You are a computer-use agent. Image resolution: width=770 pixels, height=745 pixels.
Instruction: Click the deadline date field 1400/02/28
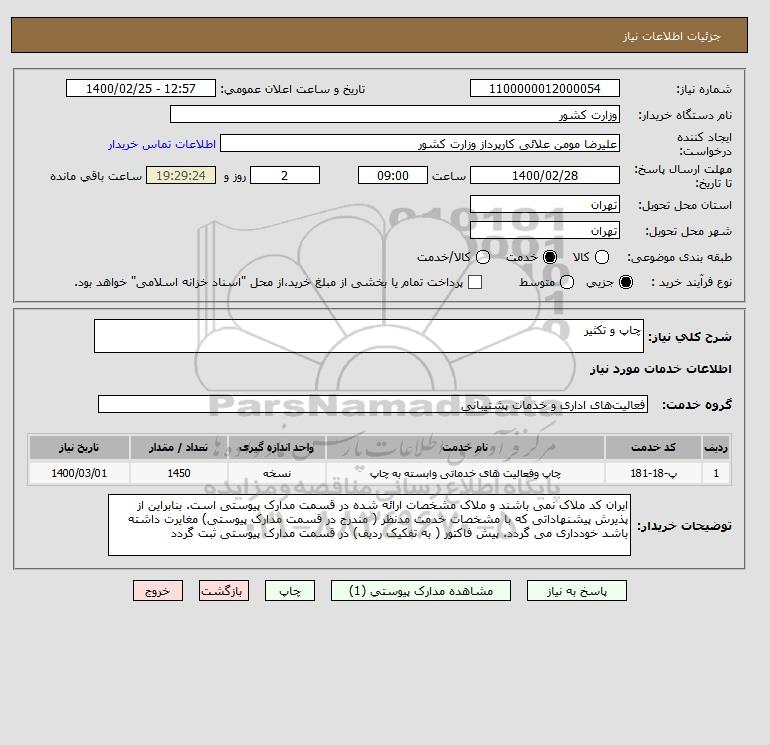pos(545,175)
